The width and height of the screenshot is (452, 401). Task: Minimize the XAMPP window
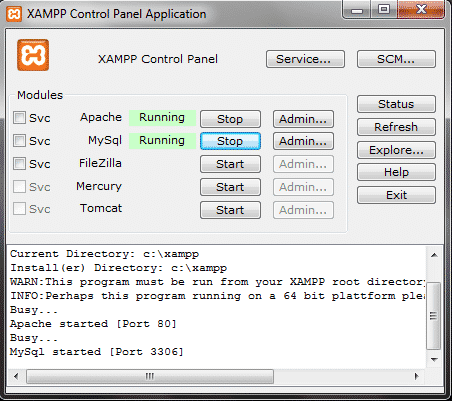click(x=357, y=10)
